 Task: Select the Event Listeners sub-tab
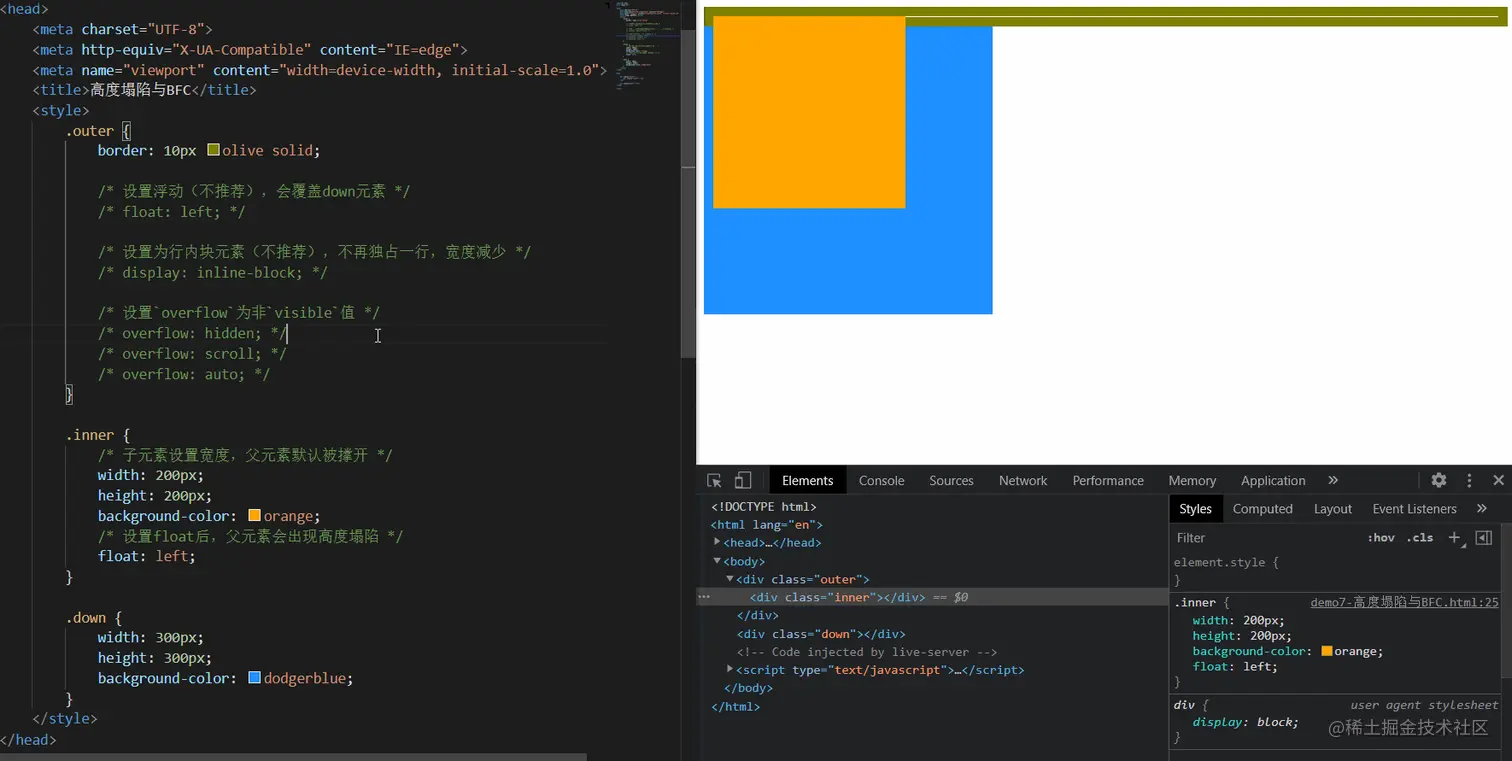pos(1416,508)
